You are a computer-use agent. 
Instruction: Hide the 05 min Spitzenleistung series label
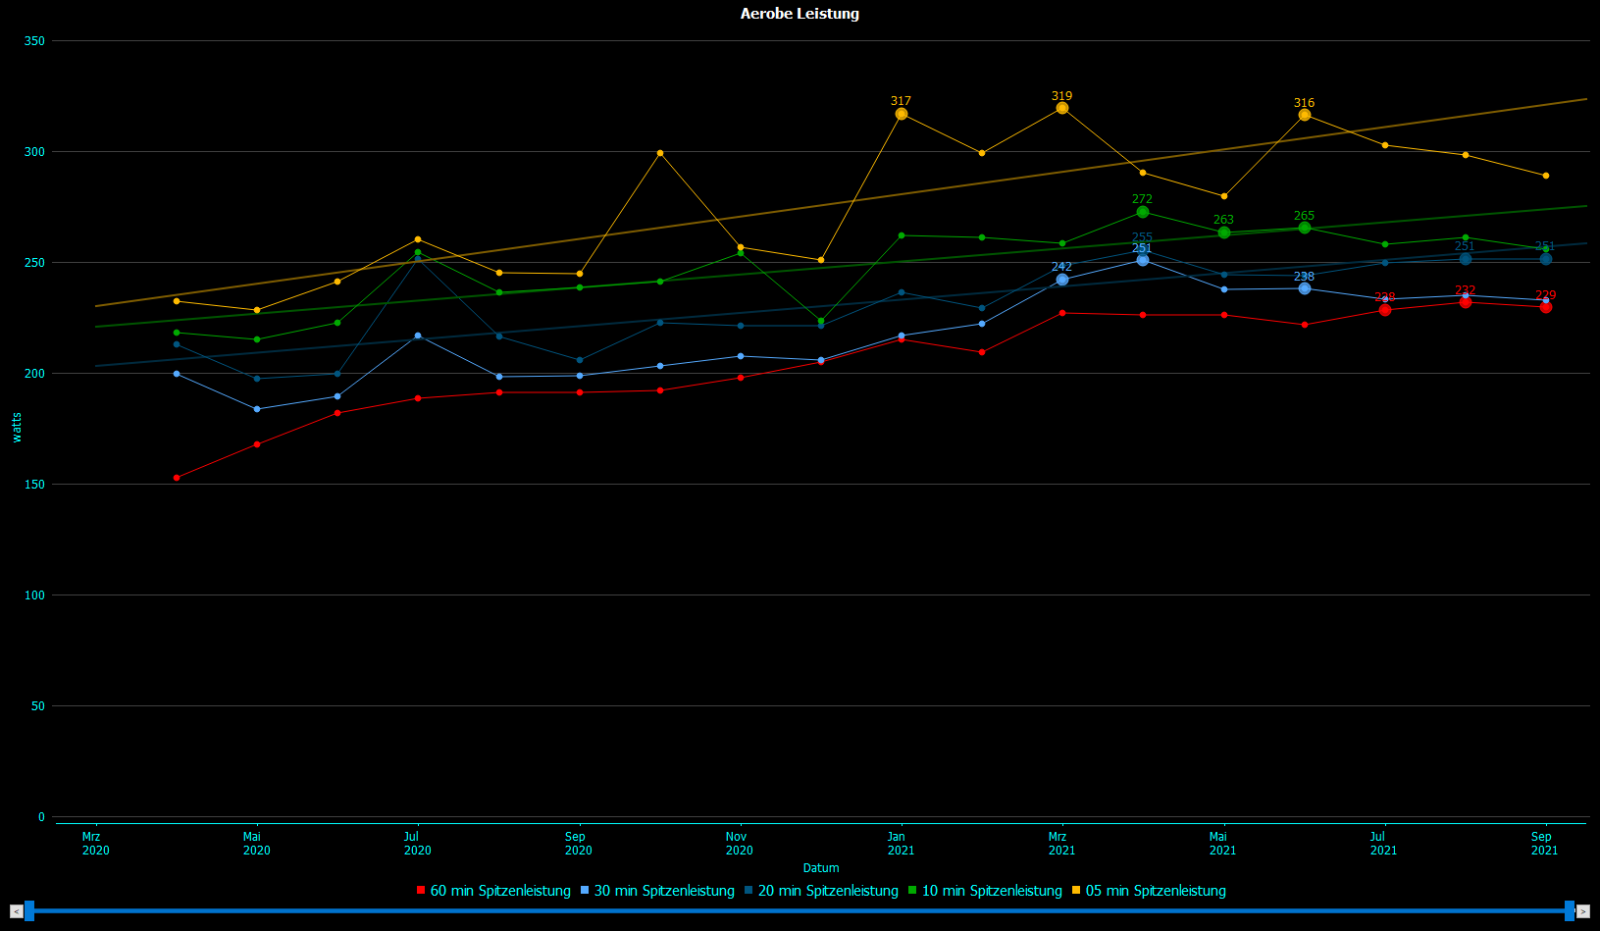click(1155, 891)
